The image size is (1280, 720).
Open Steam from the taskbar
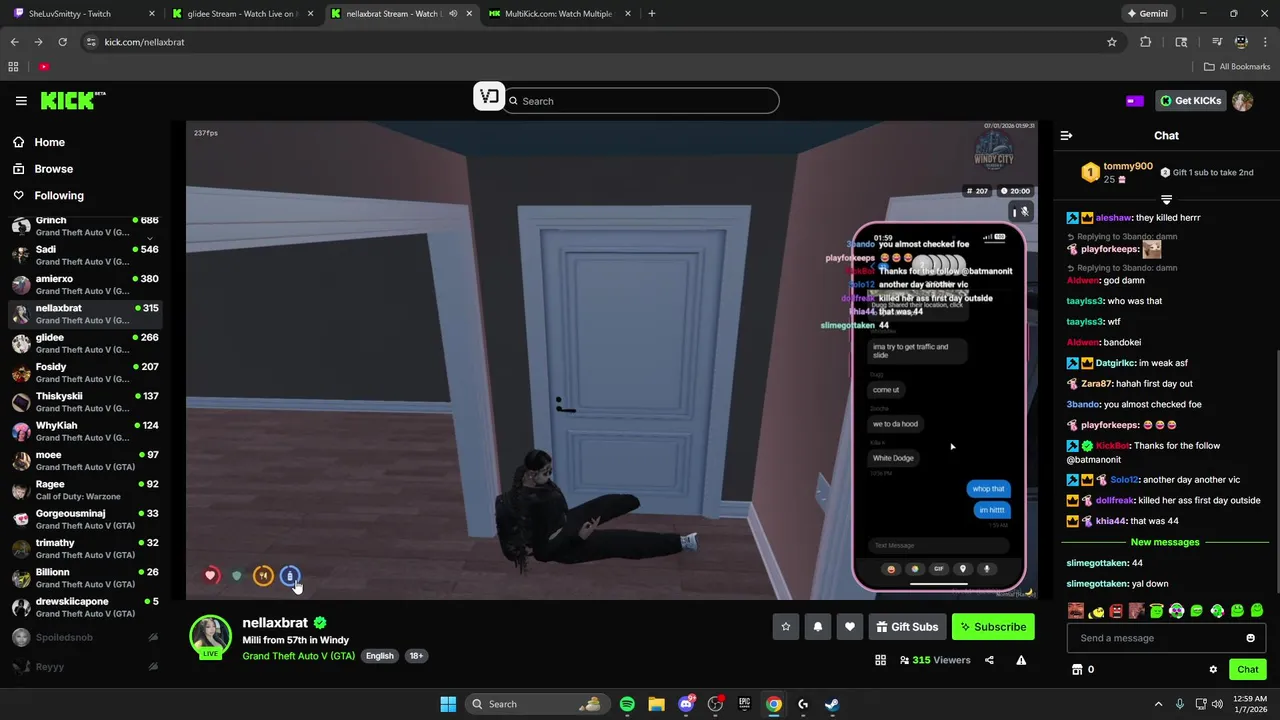tap(832, 704)
